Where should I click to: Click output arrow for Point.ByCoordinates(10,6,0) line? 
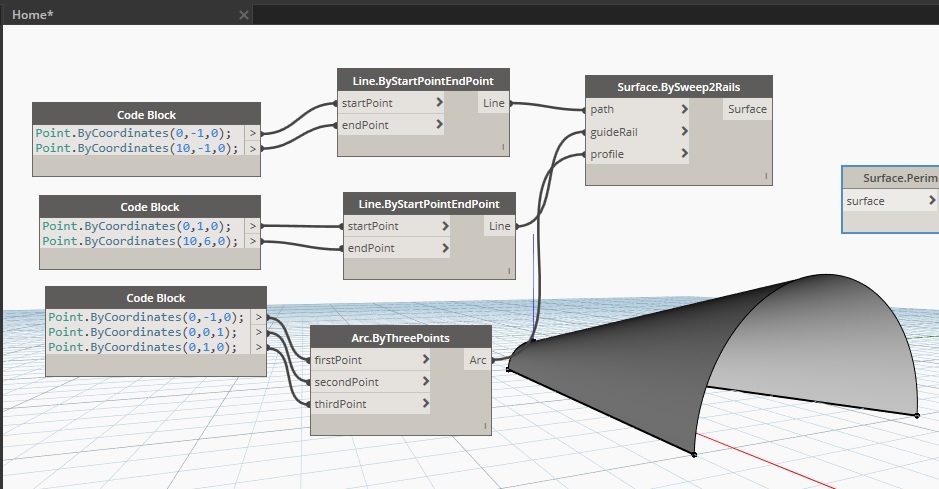coord(253,241)
